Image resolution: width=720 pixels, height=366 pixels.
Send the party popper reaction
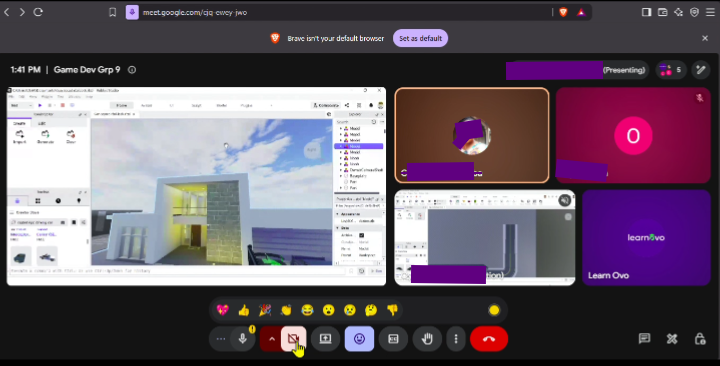[x=265, y=310]
